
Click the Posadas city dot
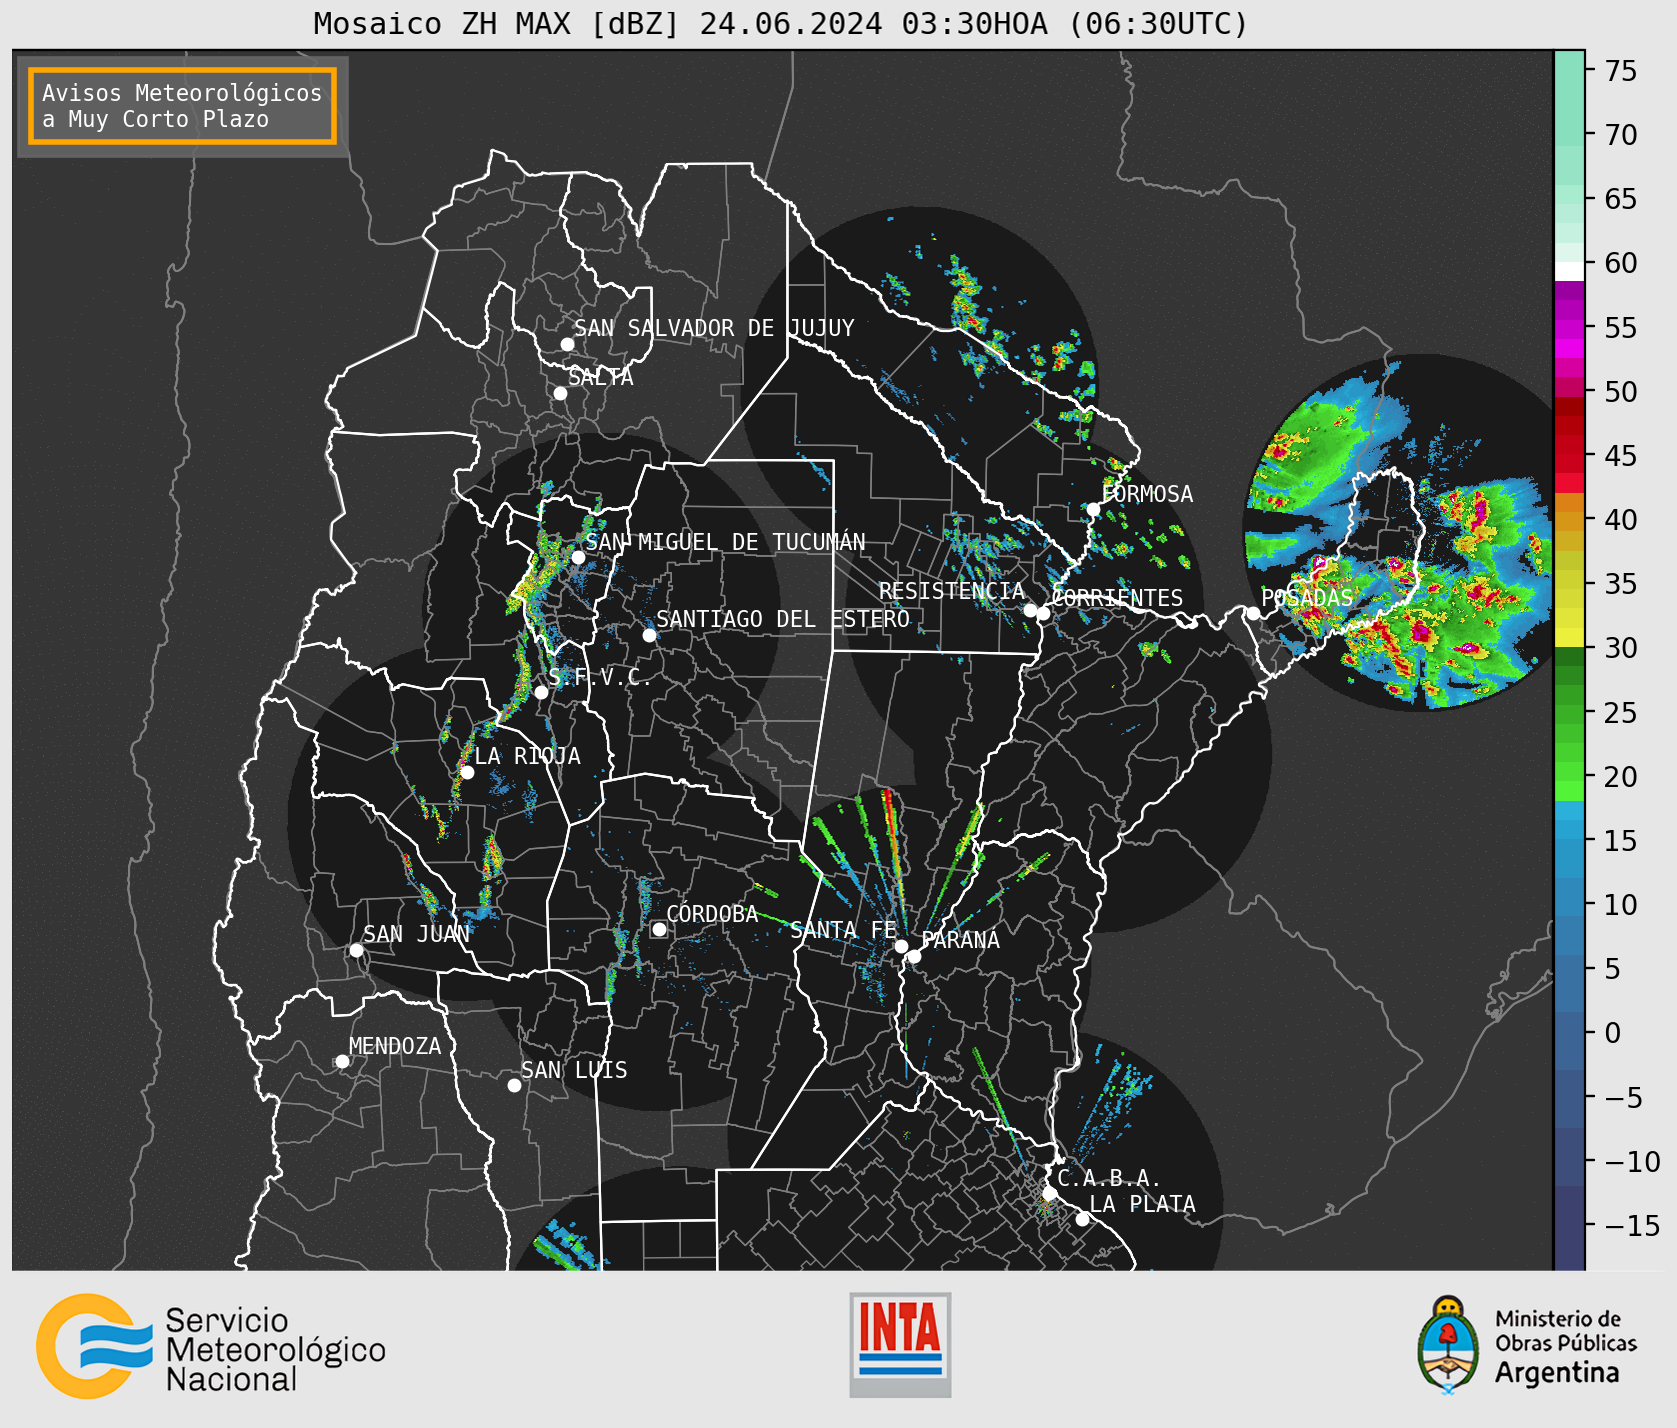coord(1253,613)
